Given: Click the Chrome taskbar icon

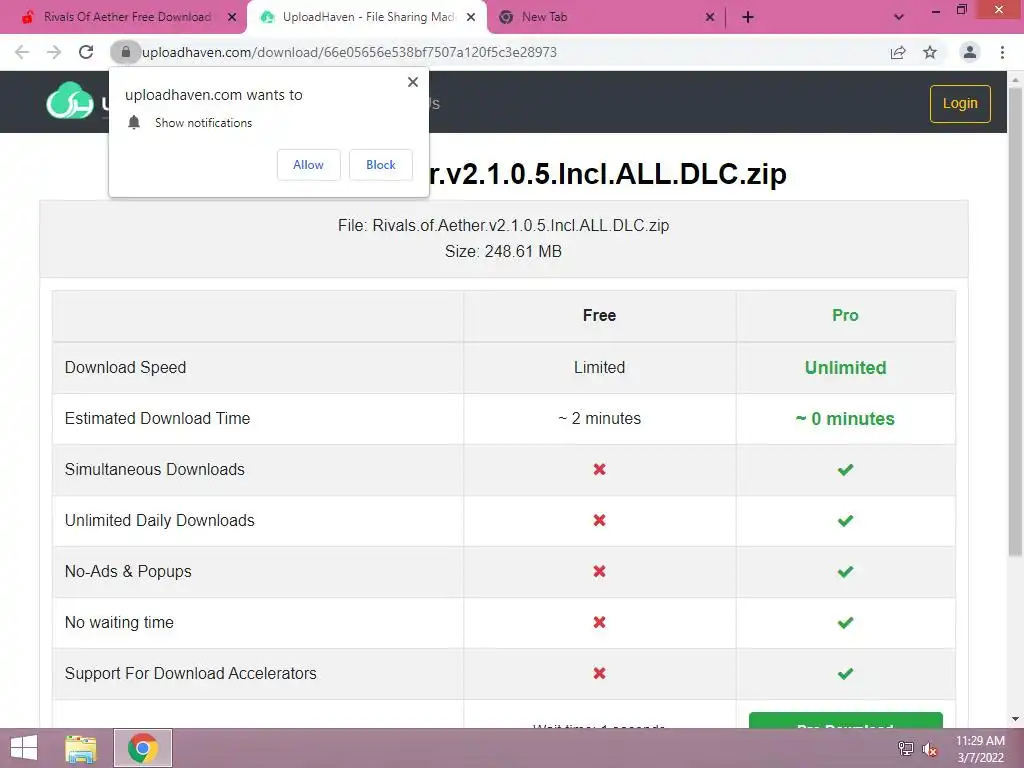Looking at the screenshot, I should (143, 748).
